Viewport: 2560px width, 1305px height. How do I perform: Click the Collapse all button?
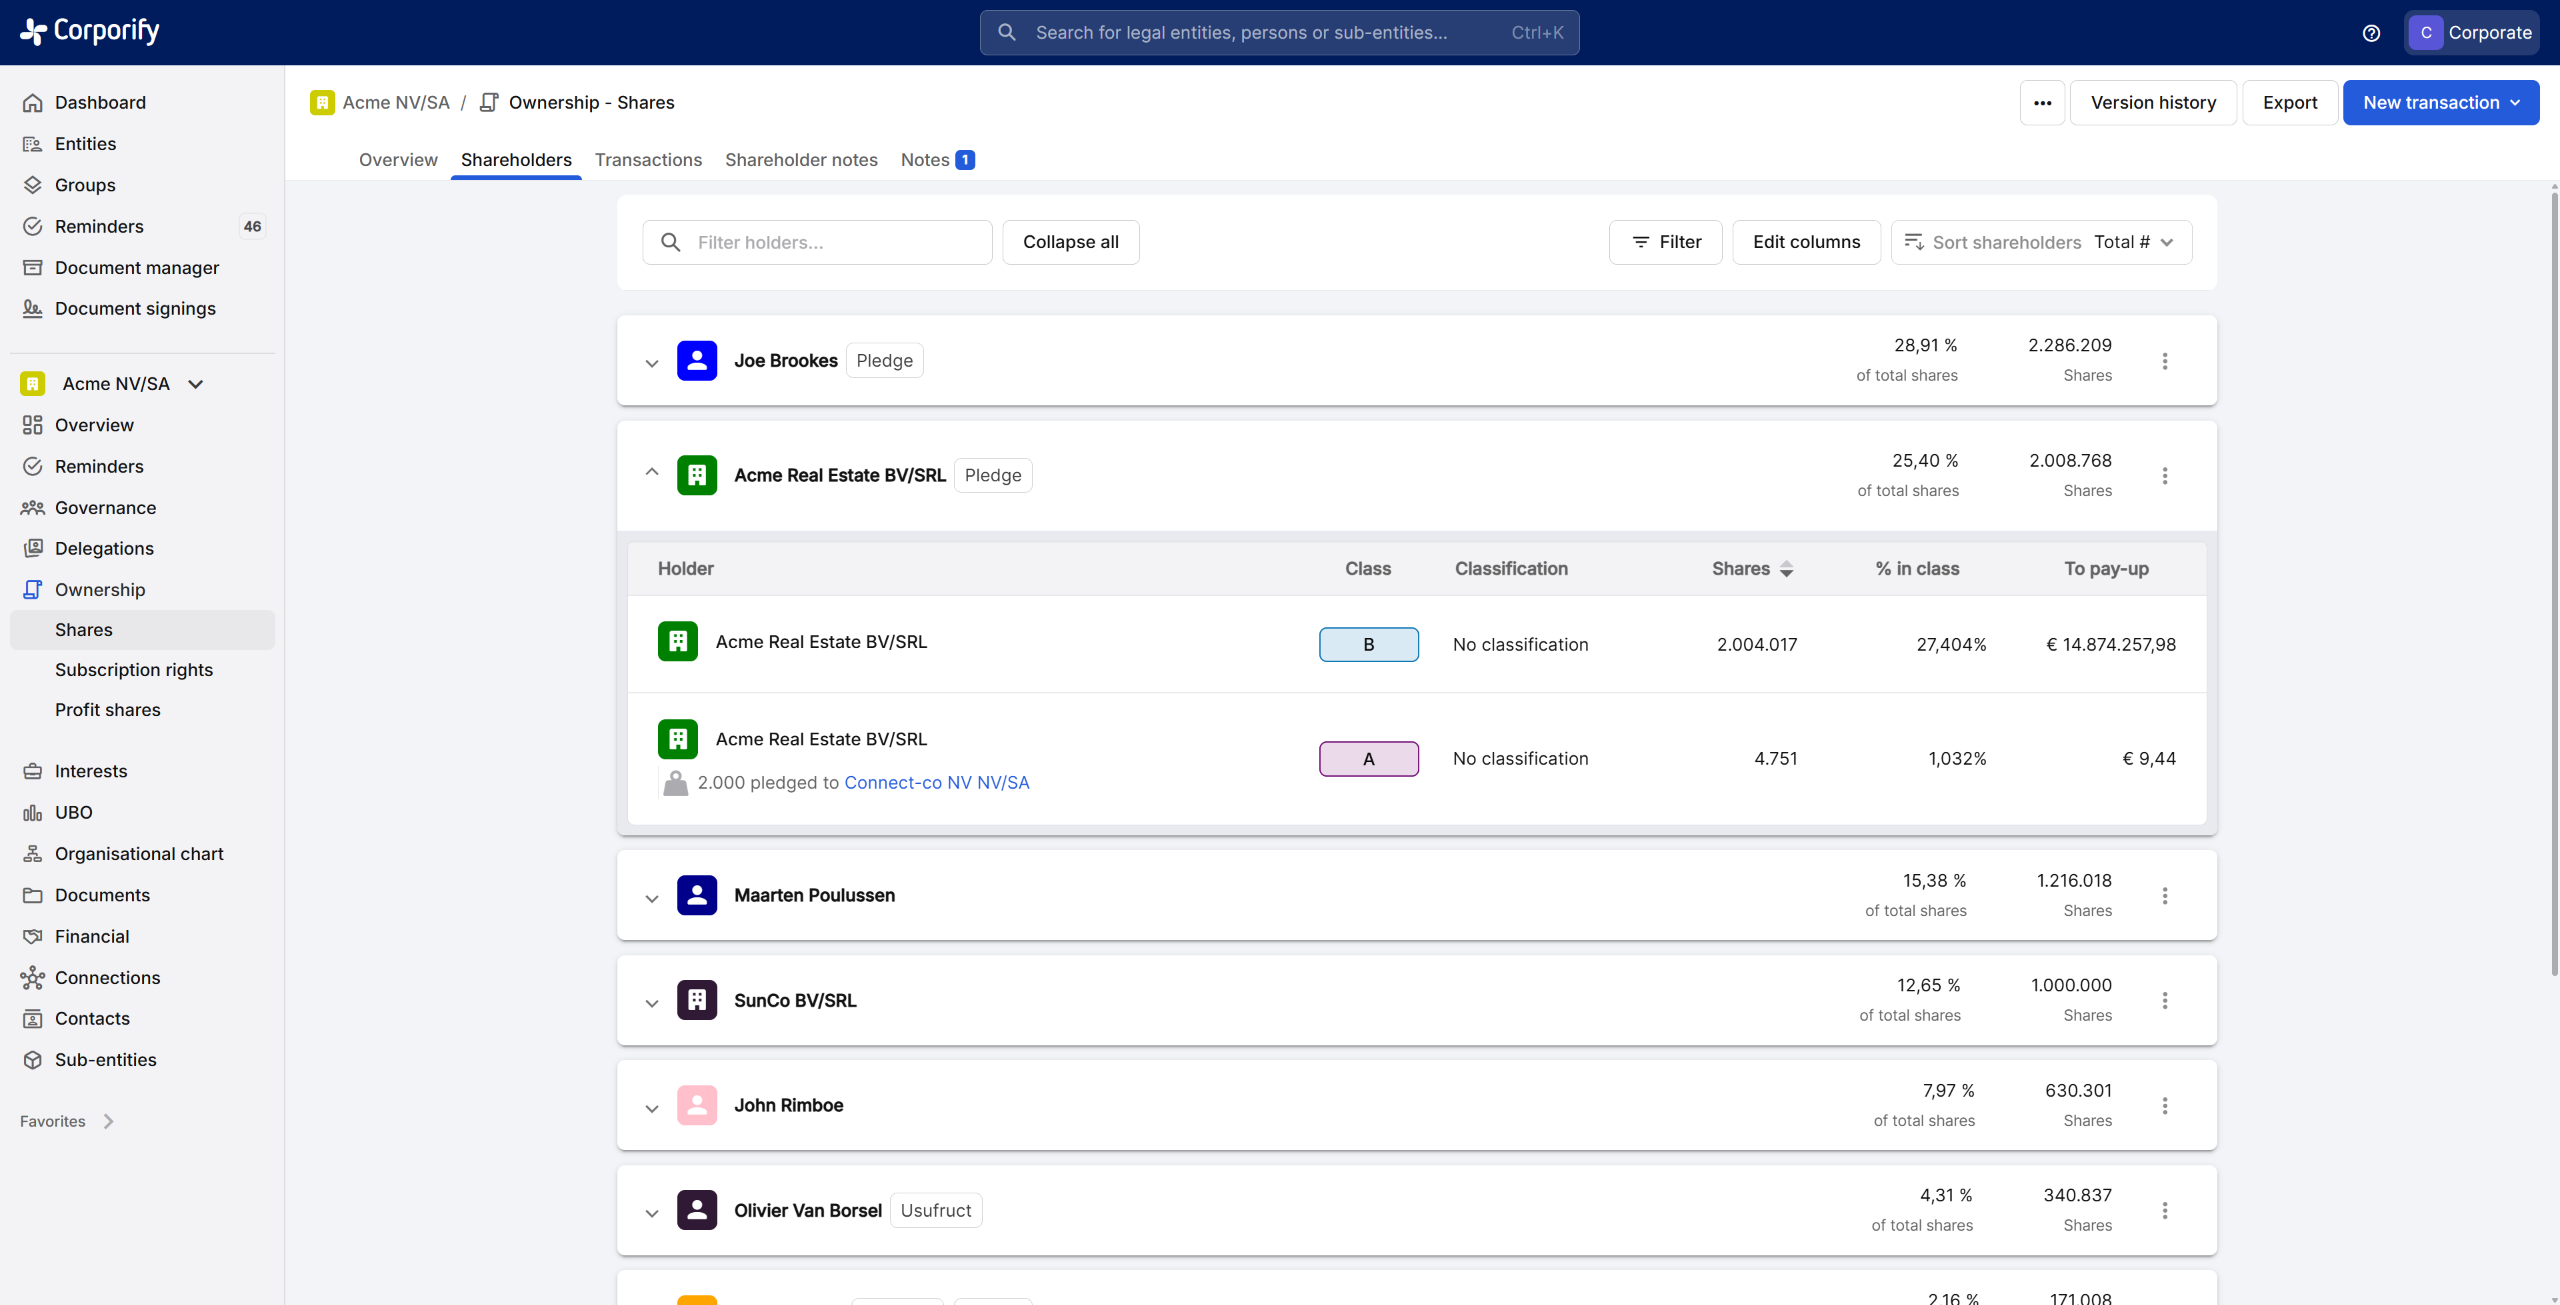pyautogui.click(x=1070, y=242)
